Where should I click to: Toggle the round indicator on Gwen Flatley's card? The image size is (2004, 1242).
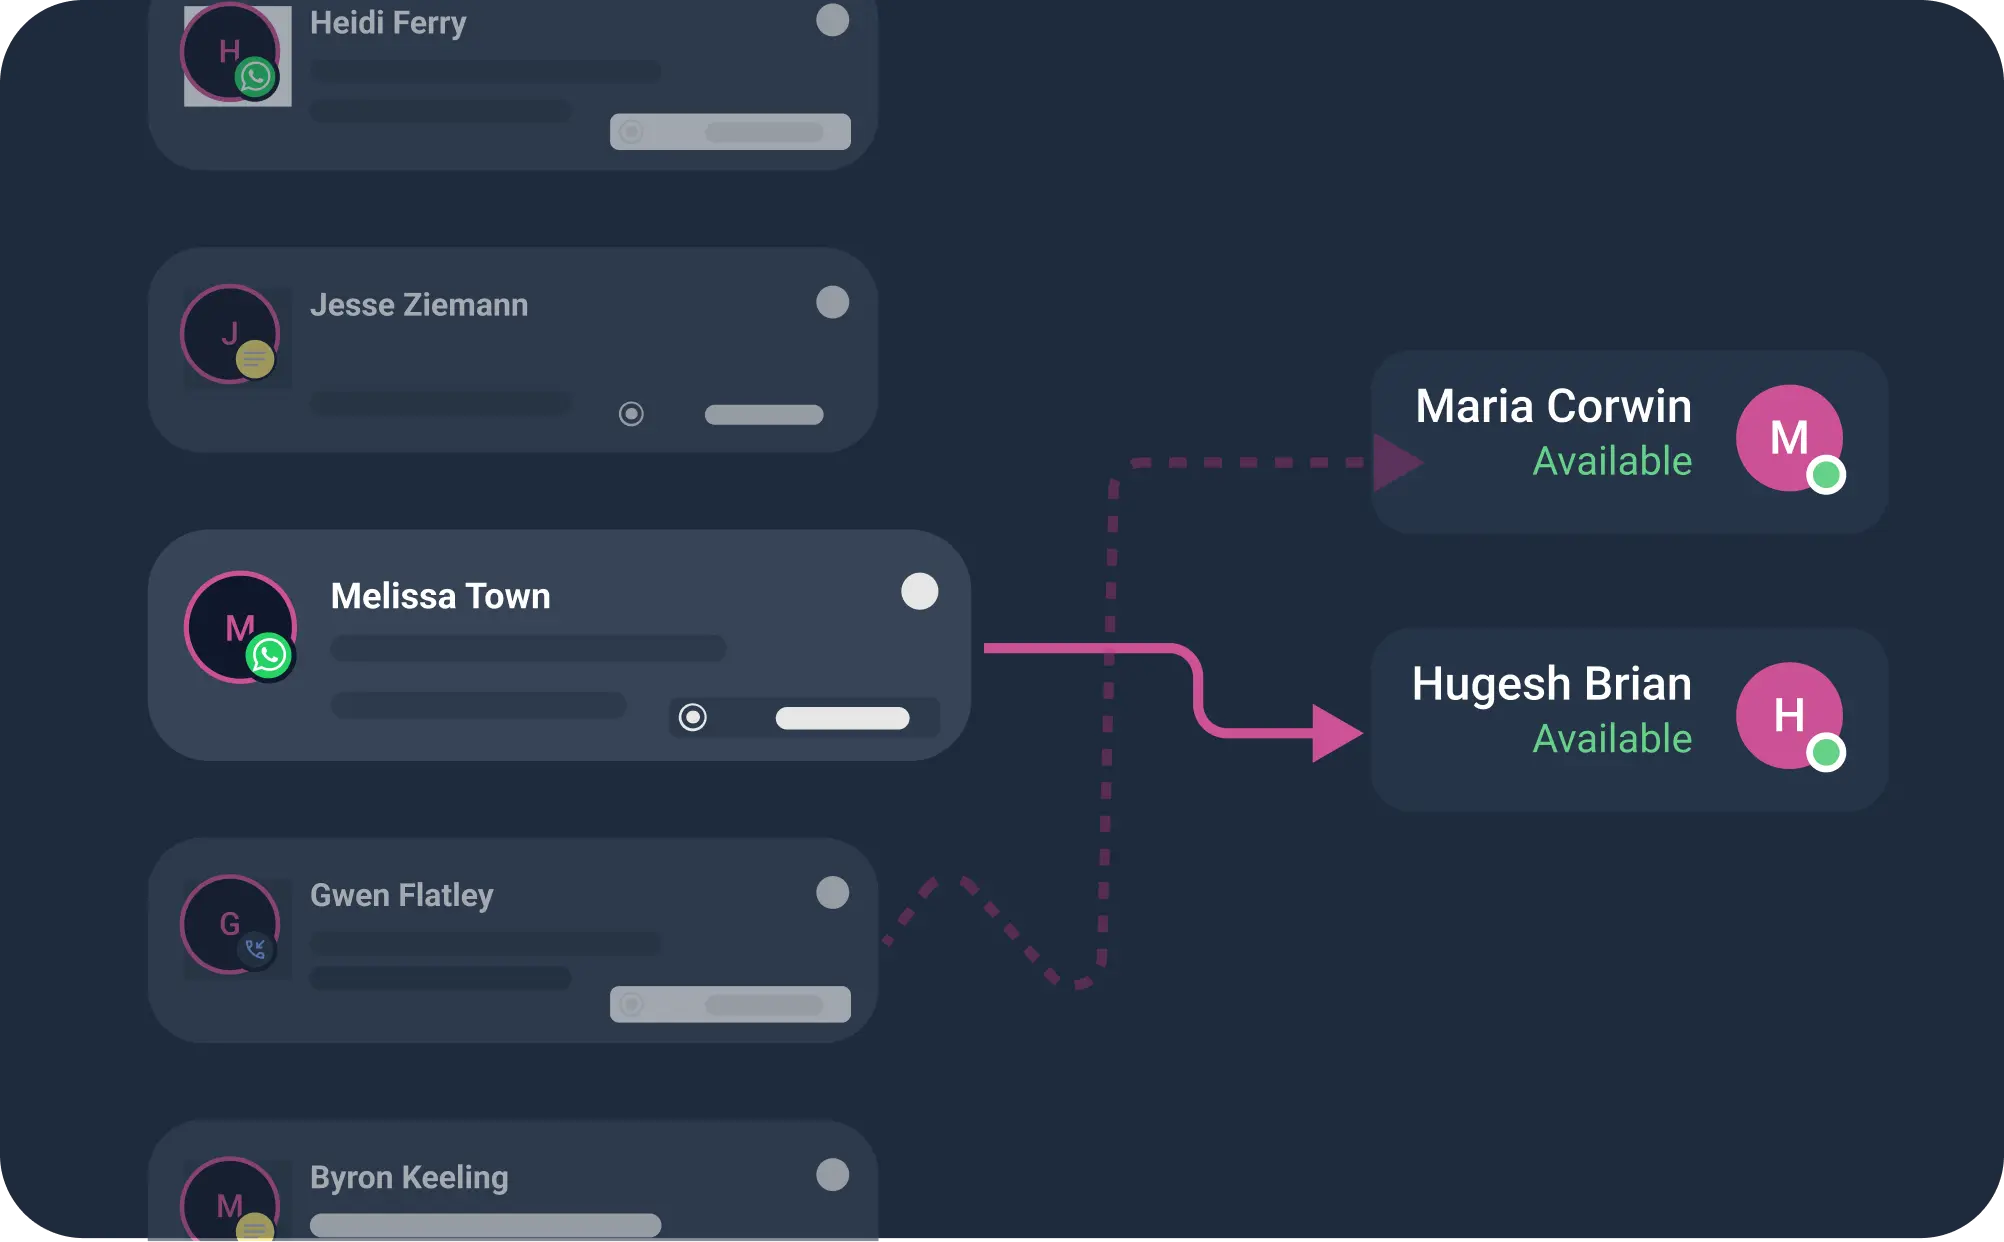point(832,892)
